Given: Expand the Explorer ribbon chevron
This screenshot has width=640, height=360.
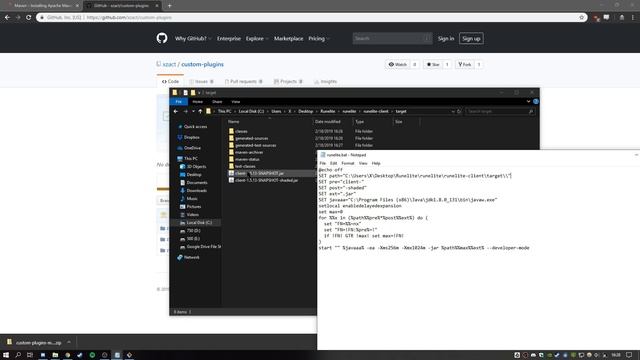Looking at the screenshot, I should [528, 102].
